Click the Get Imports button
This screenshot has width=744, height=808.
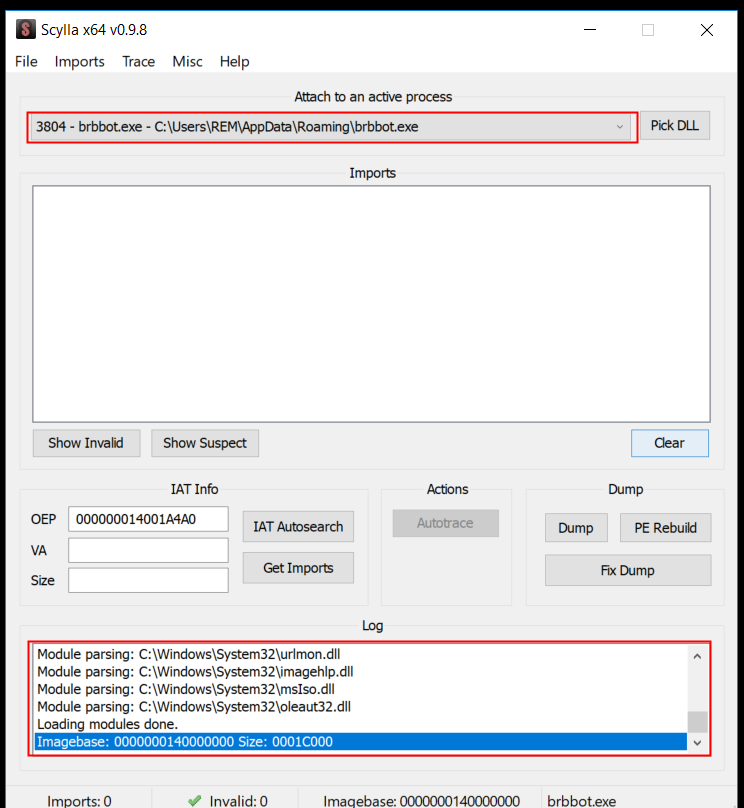point(298,568)
